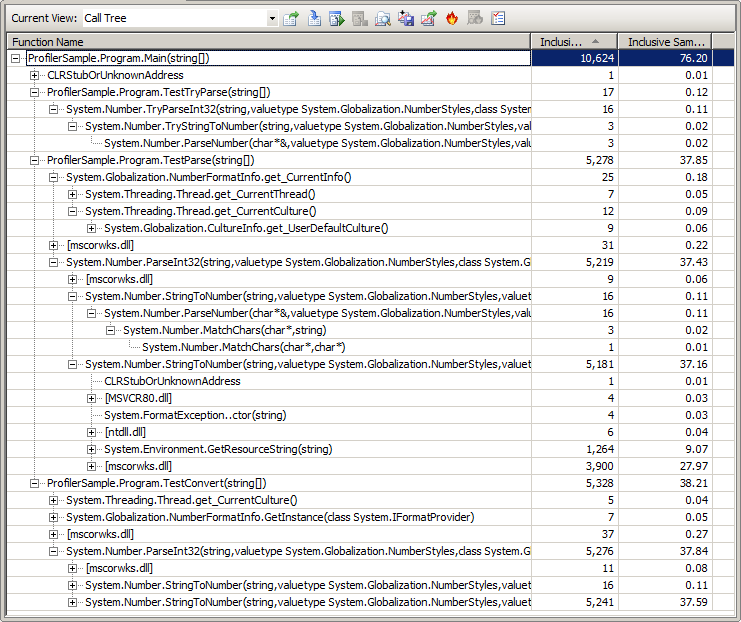Viewport: 741px width, 622px height.
Task: Expand the CLRStubOrUnknownAddress node directly under Main
Action: pos(34,76)
